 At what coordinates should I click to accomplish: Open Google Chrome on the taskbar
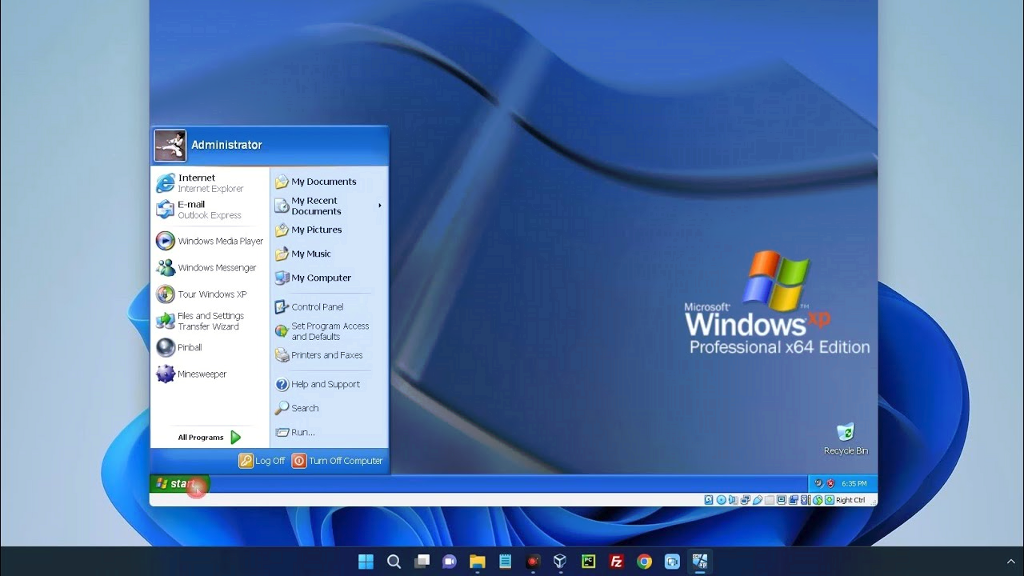click(644, 561)
